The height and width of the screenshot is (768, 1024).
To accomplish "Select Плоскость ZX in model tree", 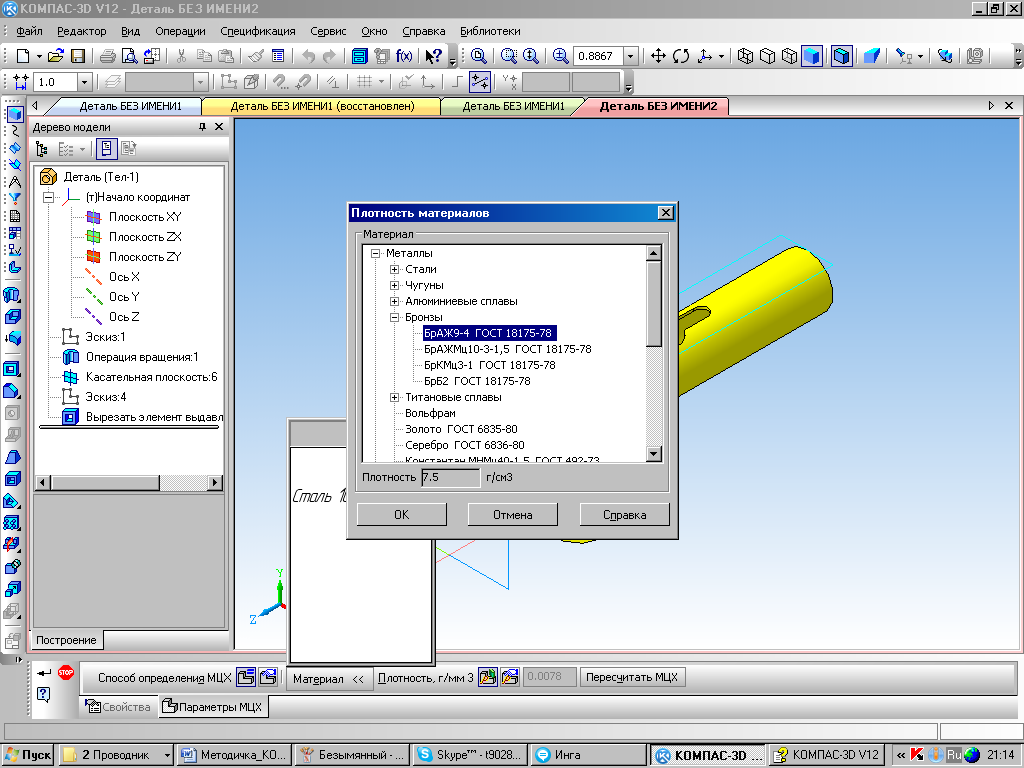I will tap(145, 237).
